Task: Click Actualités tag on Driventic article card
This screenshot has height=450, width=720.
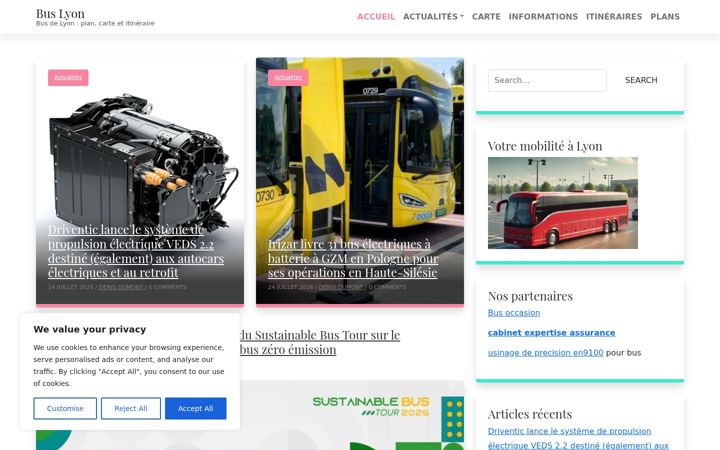Action: 68,78
